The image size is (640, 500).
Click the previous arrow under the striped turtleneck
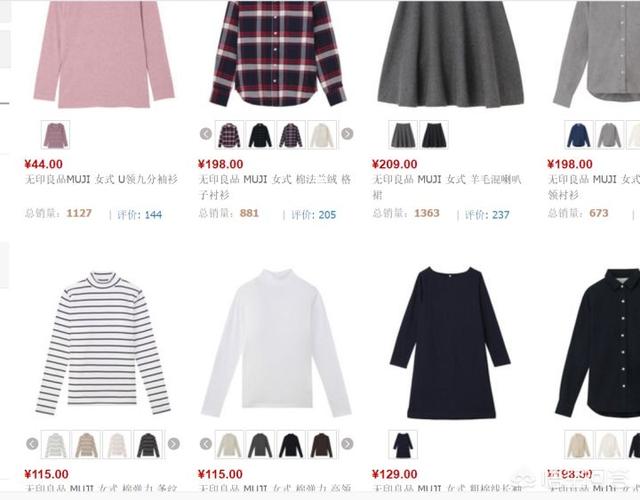coord(32,444)
